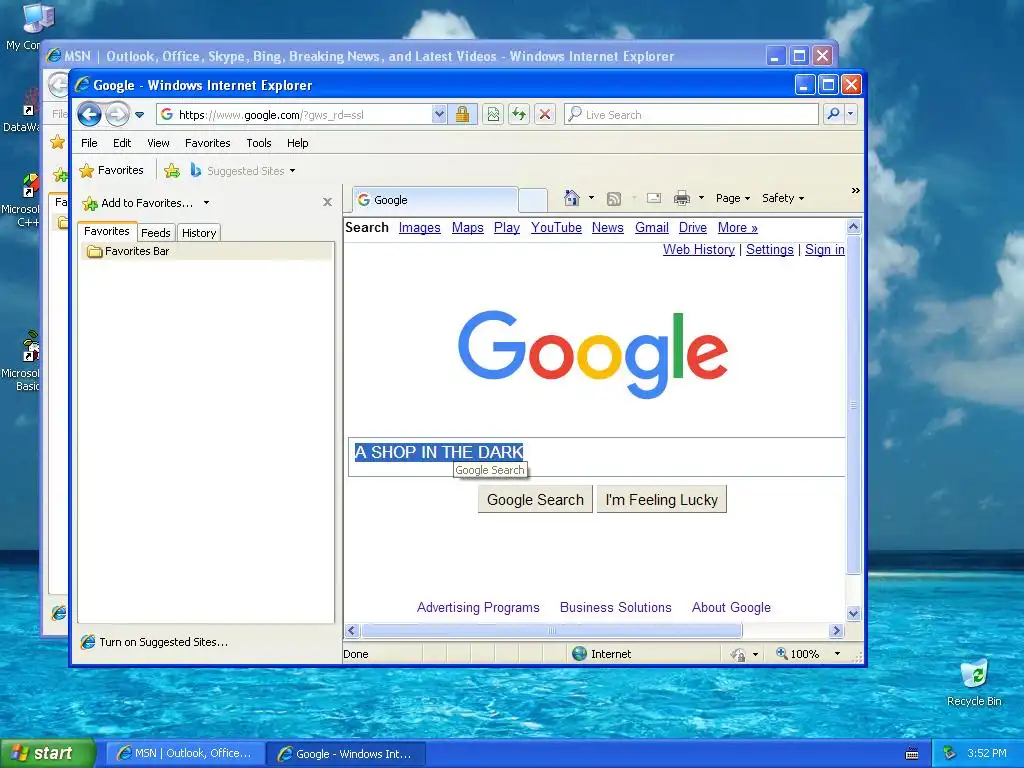Expand the Home button dropdown arrow

[x=592, y=198]
